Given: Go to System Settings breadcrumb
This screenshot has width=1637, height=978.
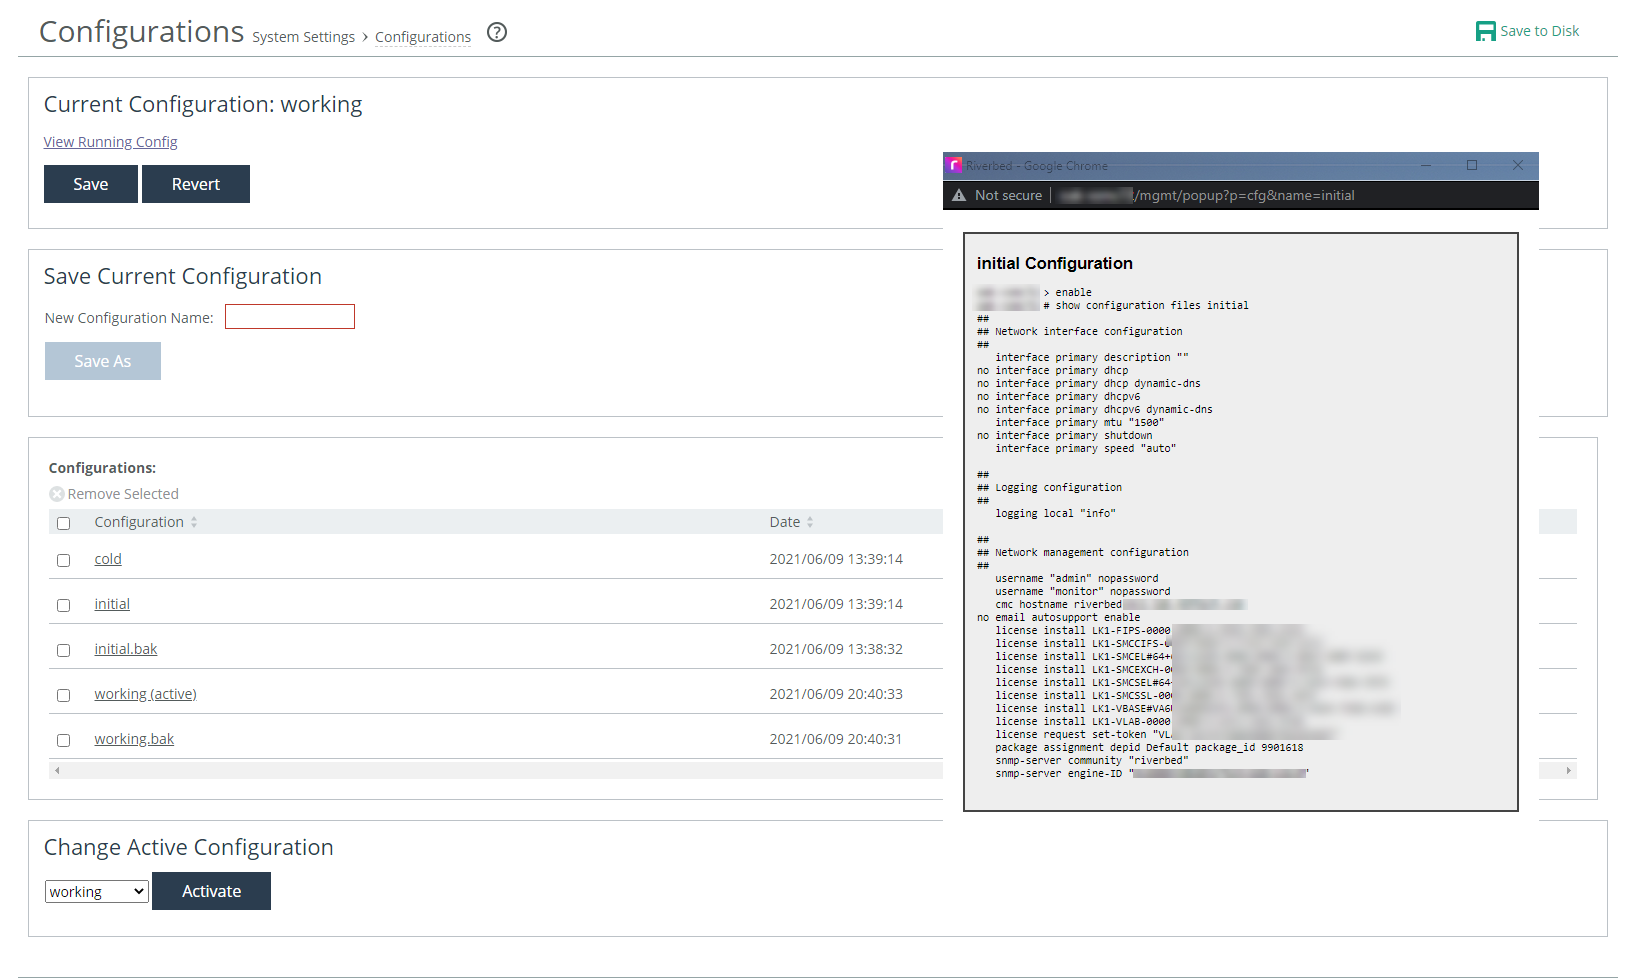Looking at the screenshot, I should click(x=303, y=37).
